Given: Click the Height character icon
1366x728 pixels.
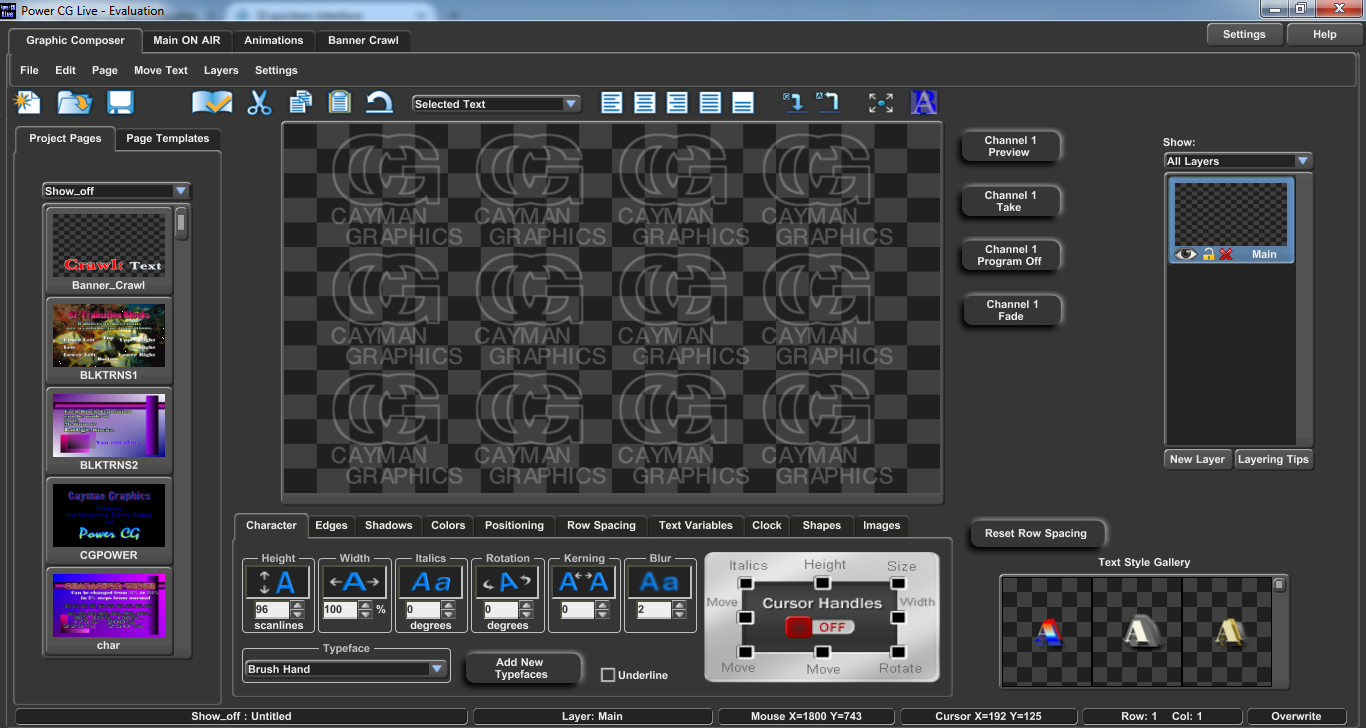Looking at the screenshot, I should coord(278,582).
